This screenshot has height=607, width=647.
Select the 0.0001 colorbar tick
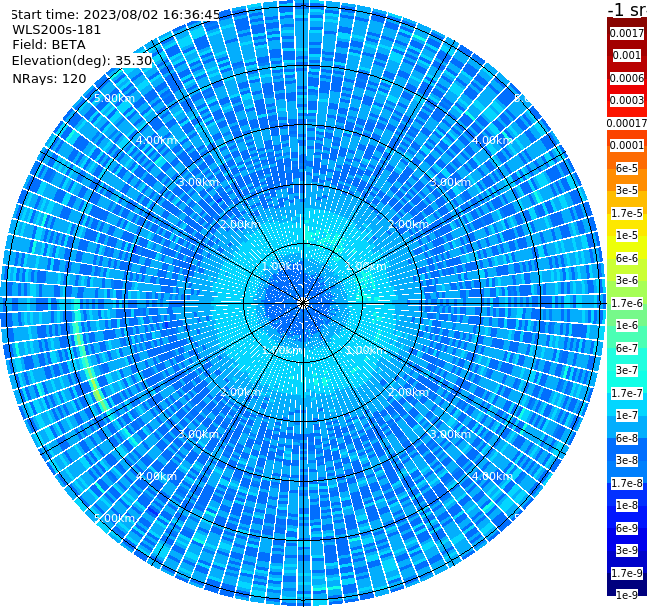tap(627, 145)
